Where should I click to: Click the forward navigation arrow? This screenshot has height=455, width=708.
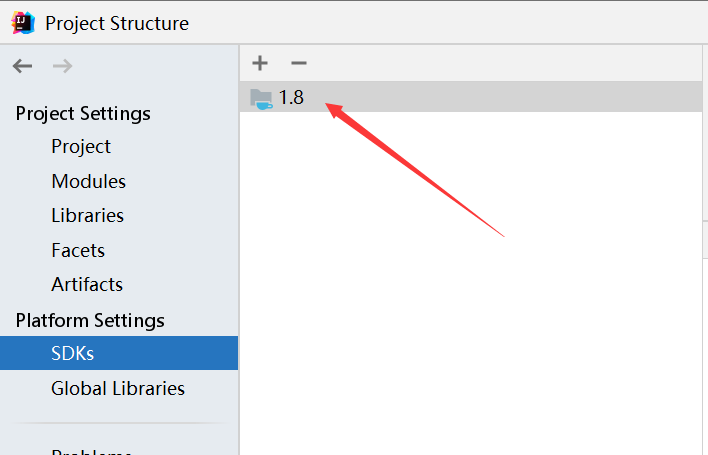coord(62,66)
